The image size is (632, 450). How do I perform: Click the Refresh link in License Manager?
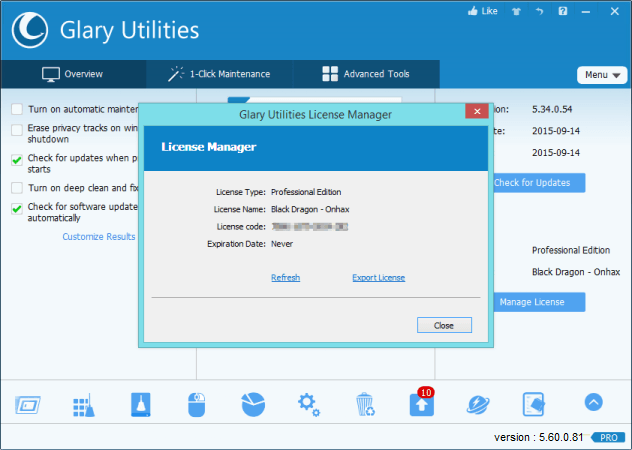pyautogui.click(x=285, y=278)
